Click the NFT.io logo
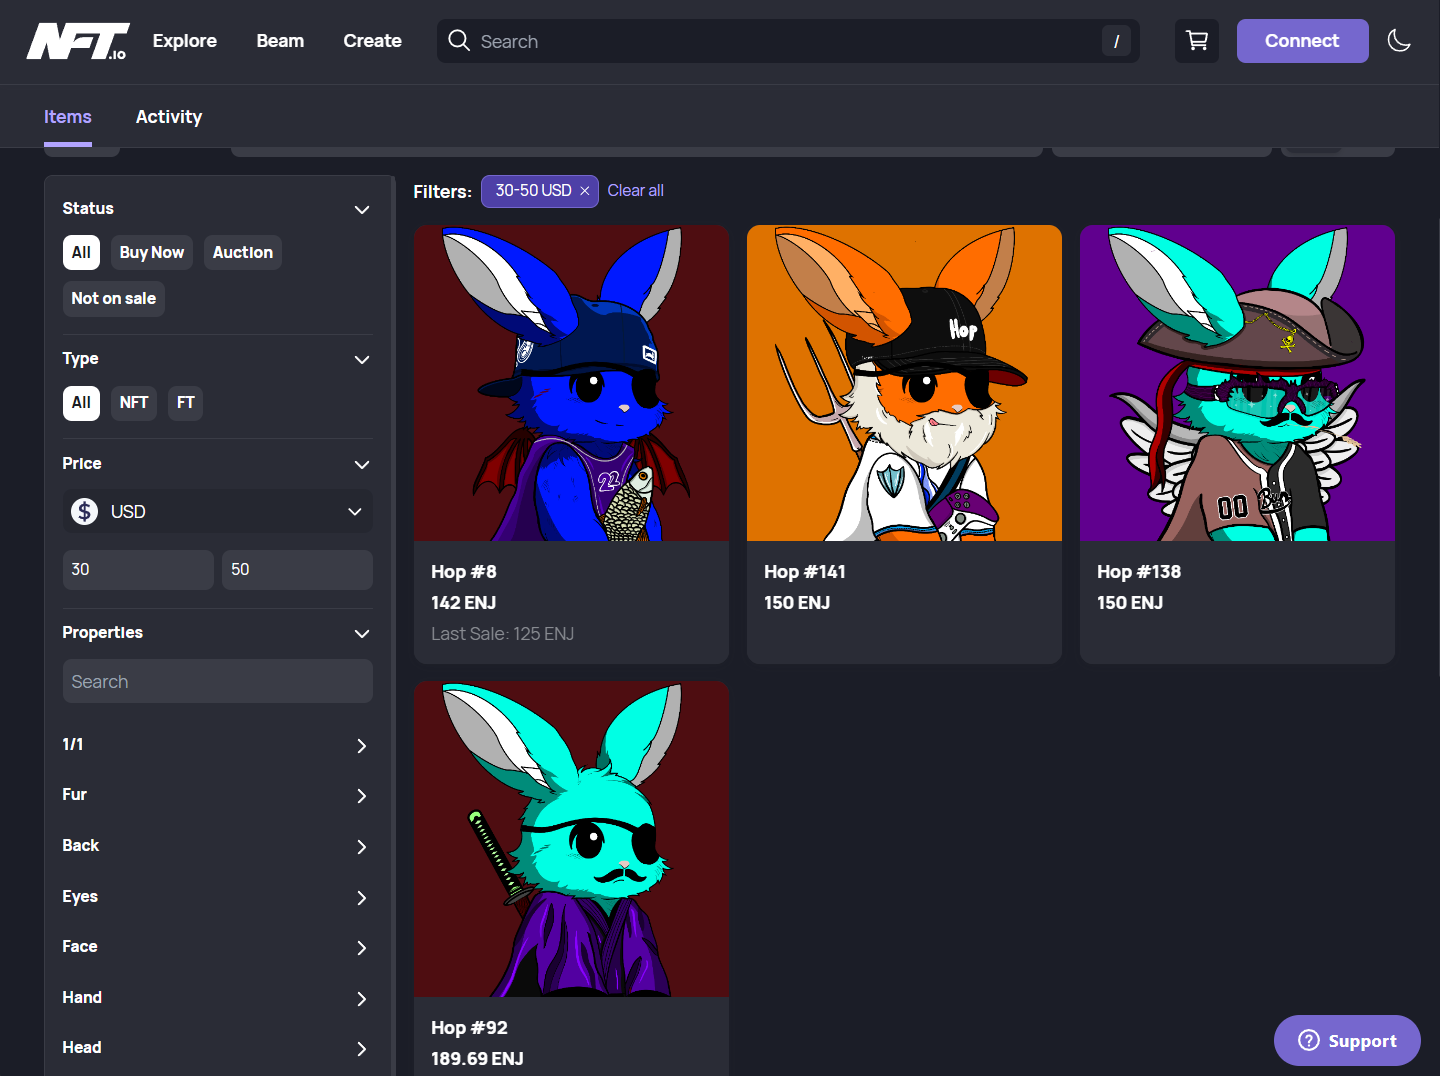 point(78,41)
